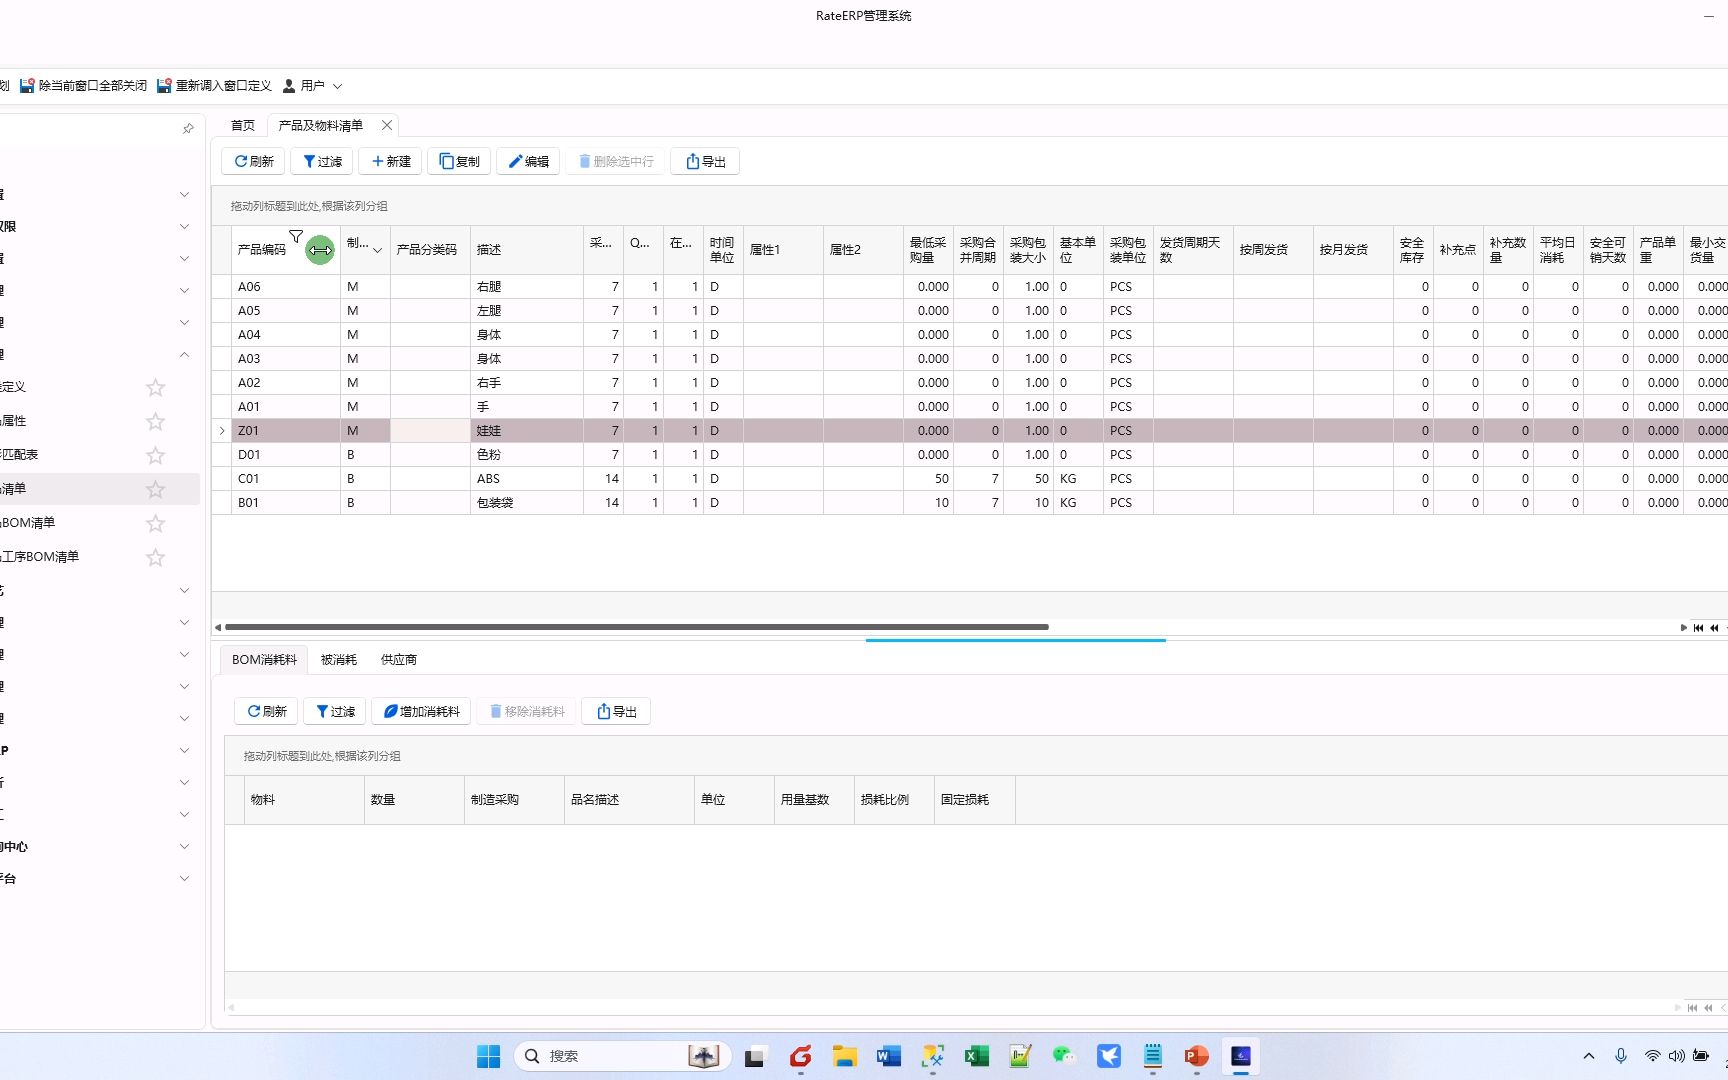Toggle favorite star next to 匹配表

tap(155, 455)
